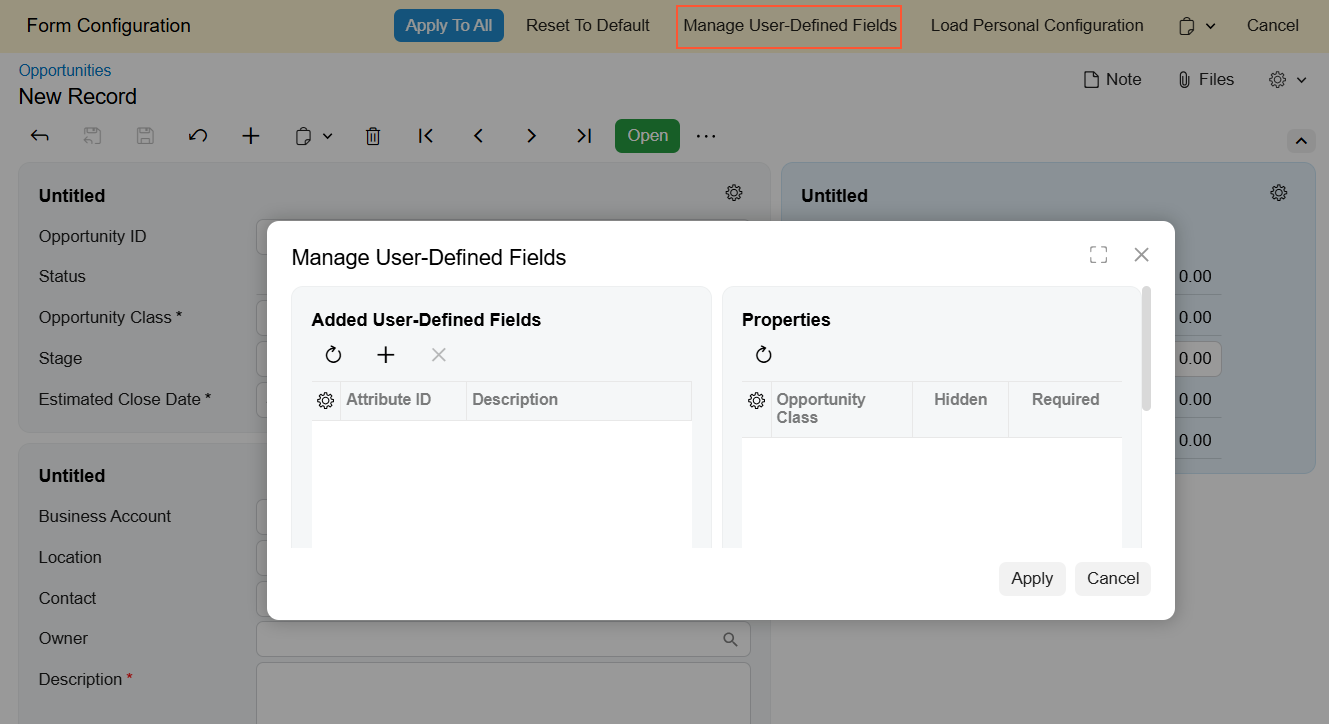The image size is (1329, 724).
Task: Select Load Personal Configuration
Action: (1037, 26)
